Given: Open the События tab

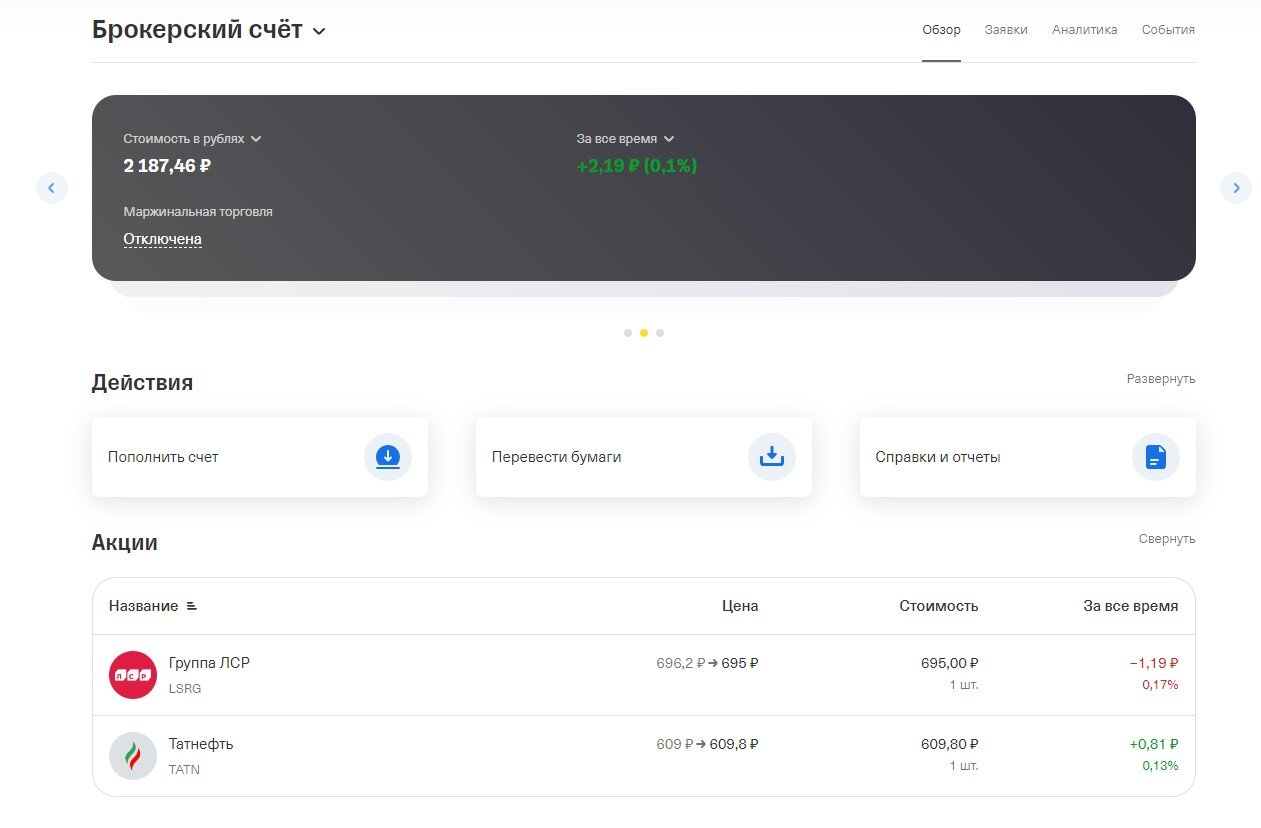Looking at the screenshot, I should 1168,30.
